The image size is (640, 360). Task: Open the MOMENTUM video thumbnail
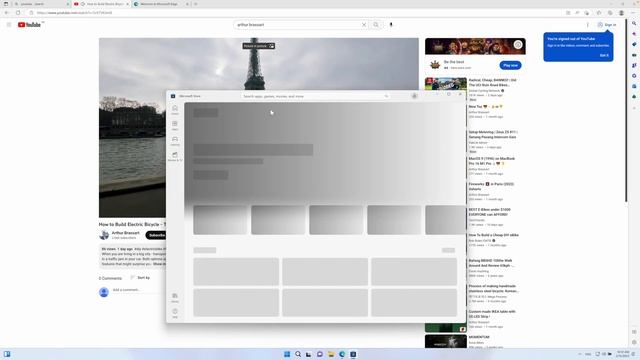coord(446,341)
